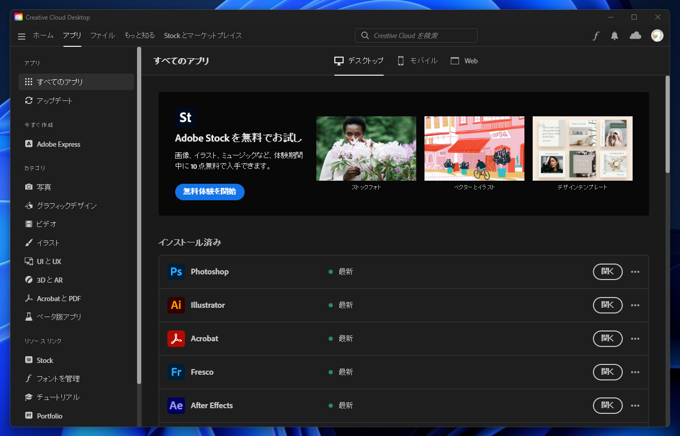Click the Fresco app icon
The height and width of the screenshot is (436, 680).
click(176, 372)
